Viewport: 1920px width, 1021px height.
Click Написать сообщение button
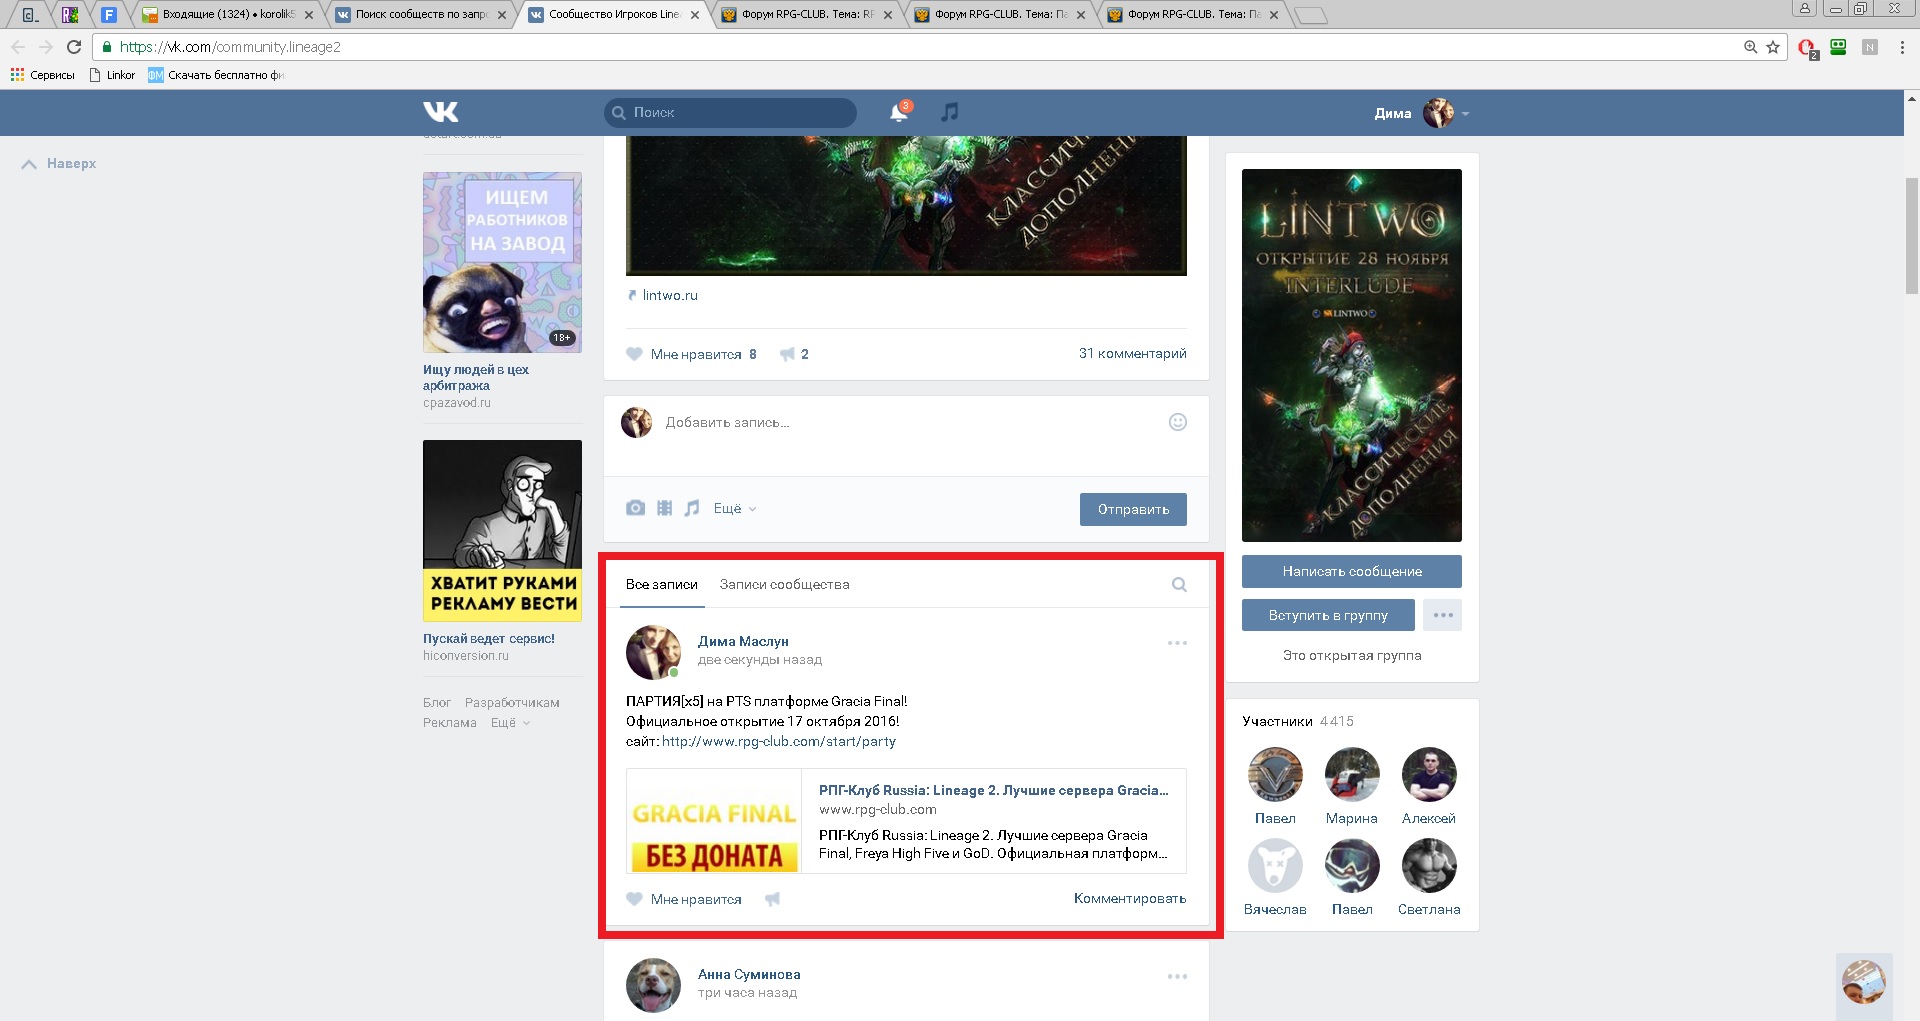[x=1352, y=571]
